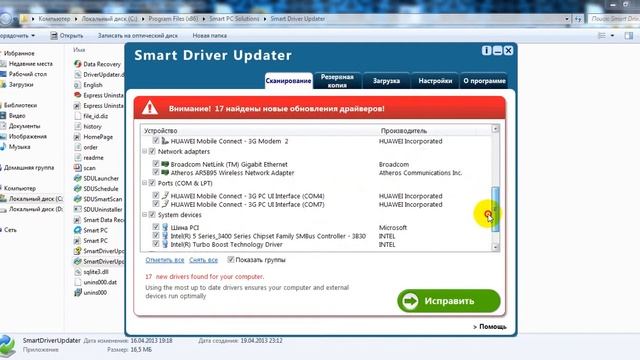This screenshot has width=640, height=360.
Task: Click the SDUSmartScan file icon in Explorer
Action: [78, 199]
